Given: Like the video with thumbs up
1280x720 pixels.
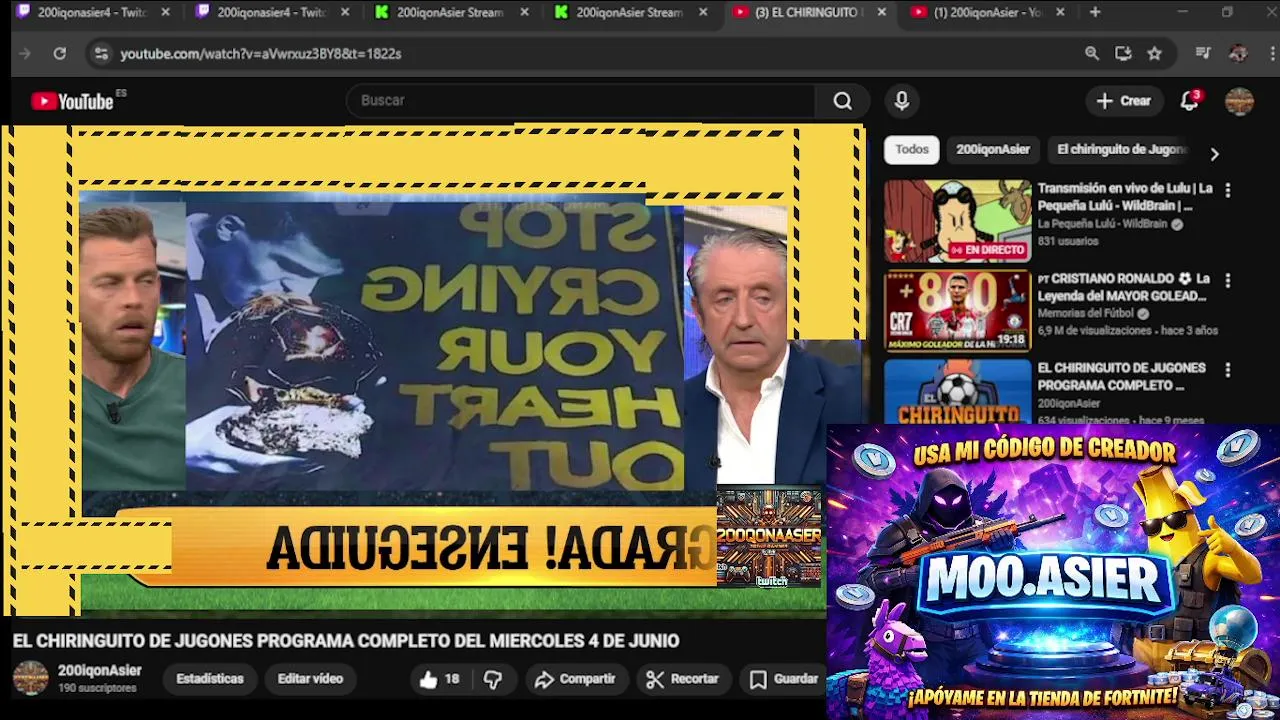Looking at the screenshot, I should pyautogui.click(x=438, y=679).
